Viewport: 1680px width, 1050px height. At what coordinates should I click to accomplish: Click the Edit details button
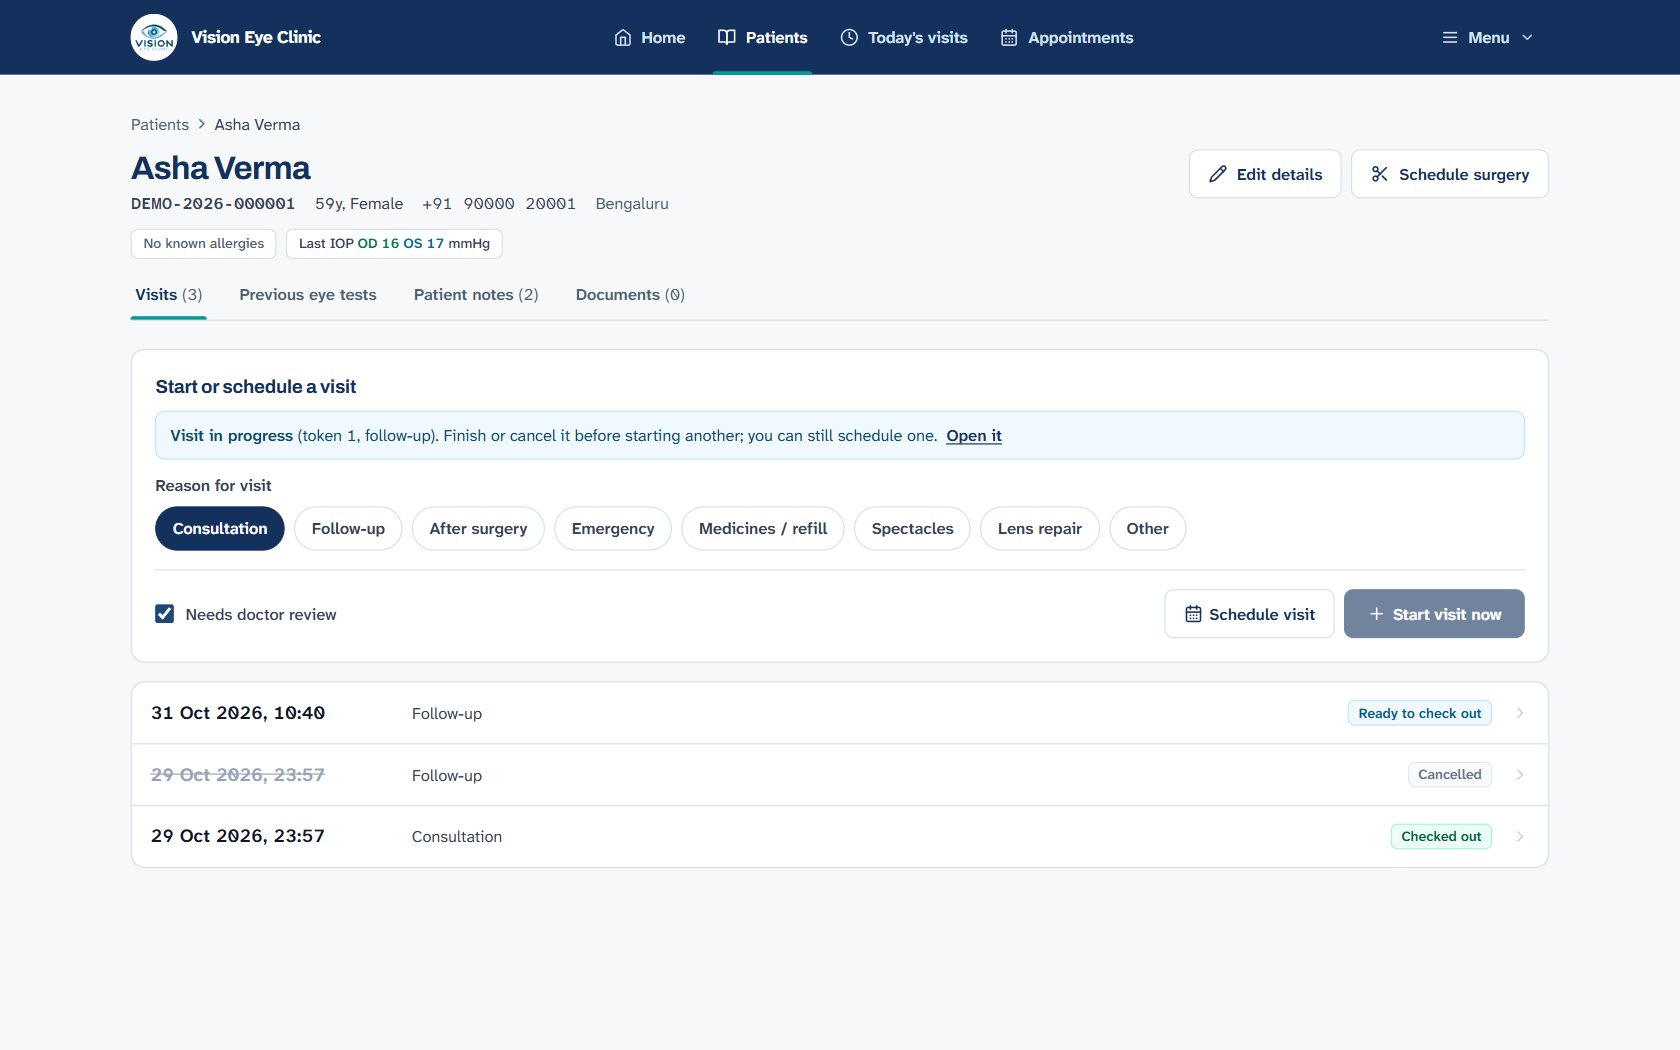[x=1265, y=174]
